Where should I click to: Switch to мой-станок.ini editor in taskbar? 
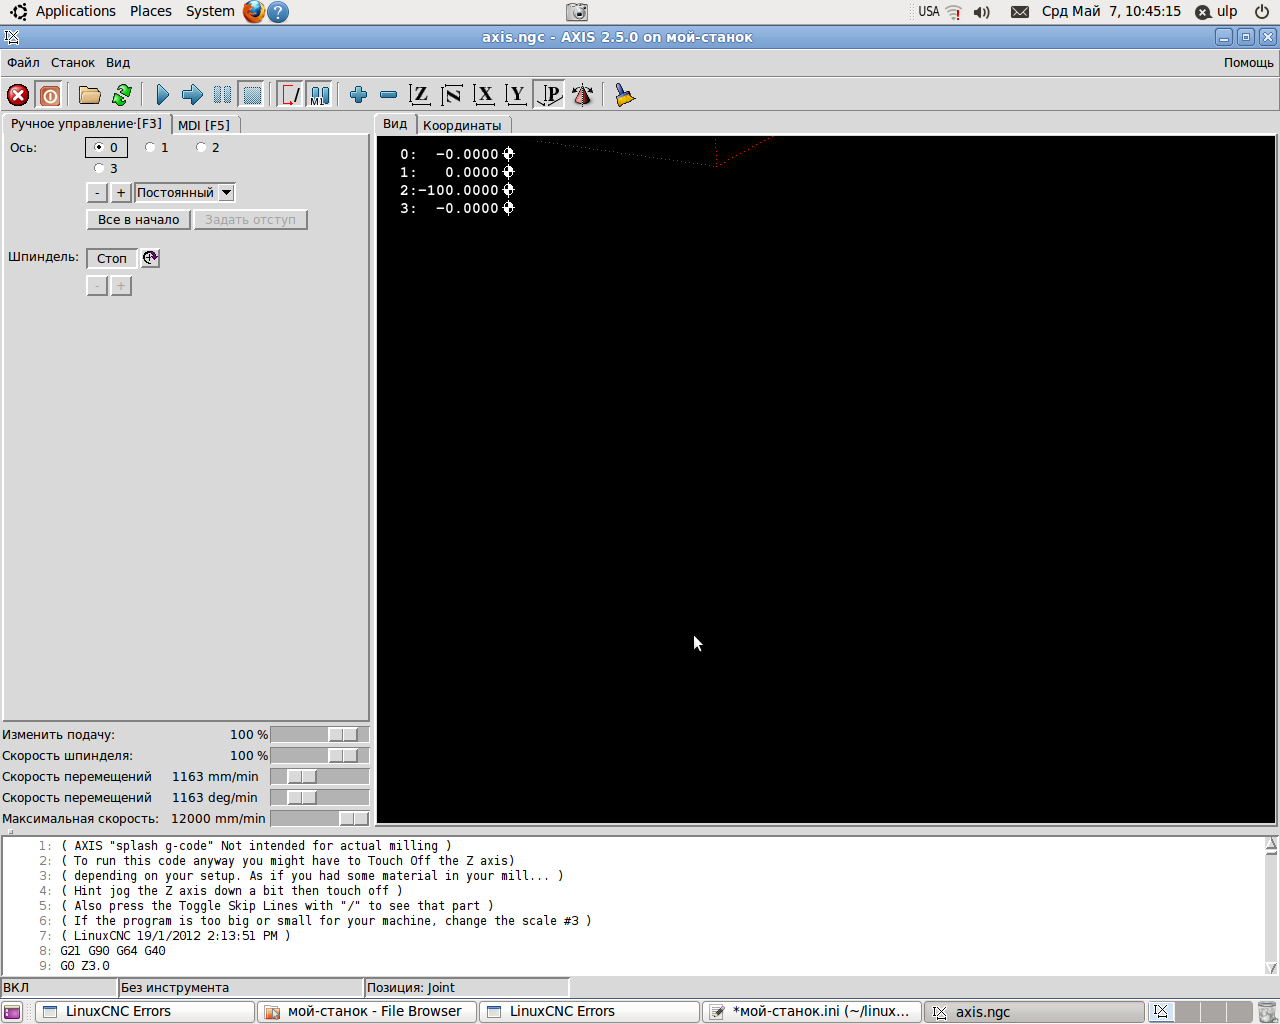812,1012
